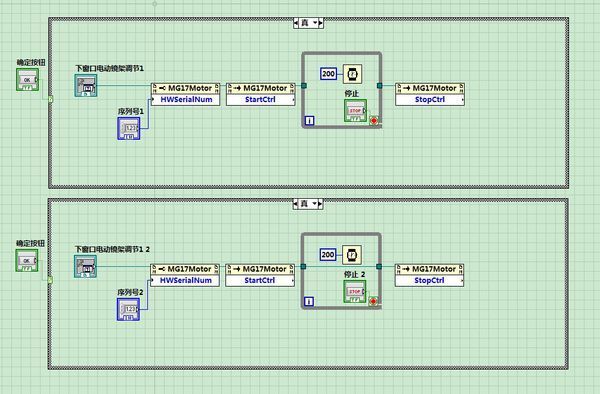Screen dimensions: 600x394
Task: Click the bottom loop's right tunnel
Action: pyautogui.click(x=379, y=267)
